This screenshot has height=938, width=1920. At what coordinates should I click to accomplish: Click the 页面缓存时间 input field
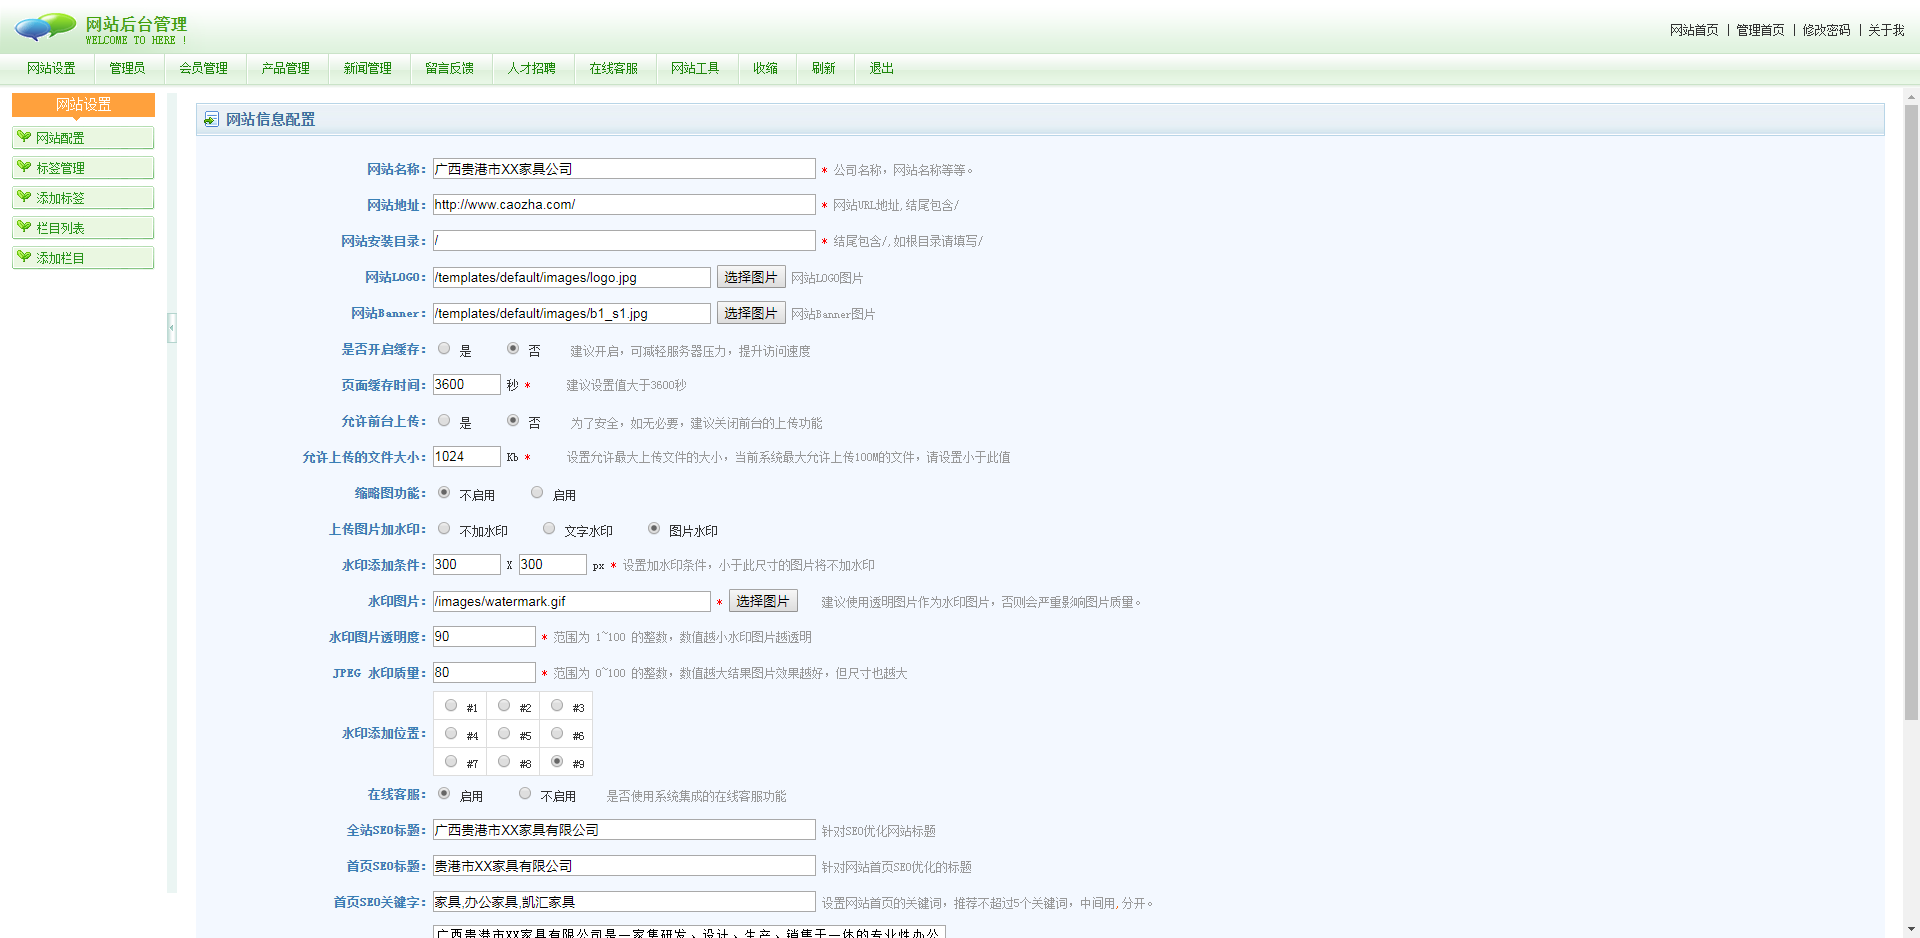(466, 385)
